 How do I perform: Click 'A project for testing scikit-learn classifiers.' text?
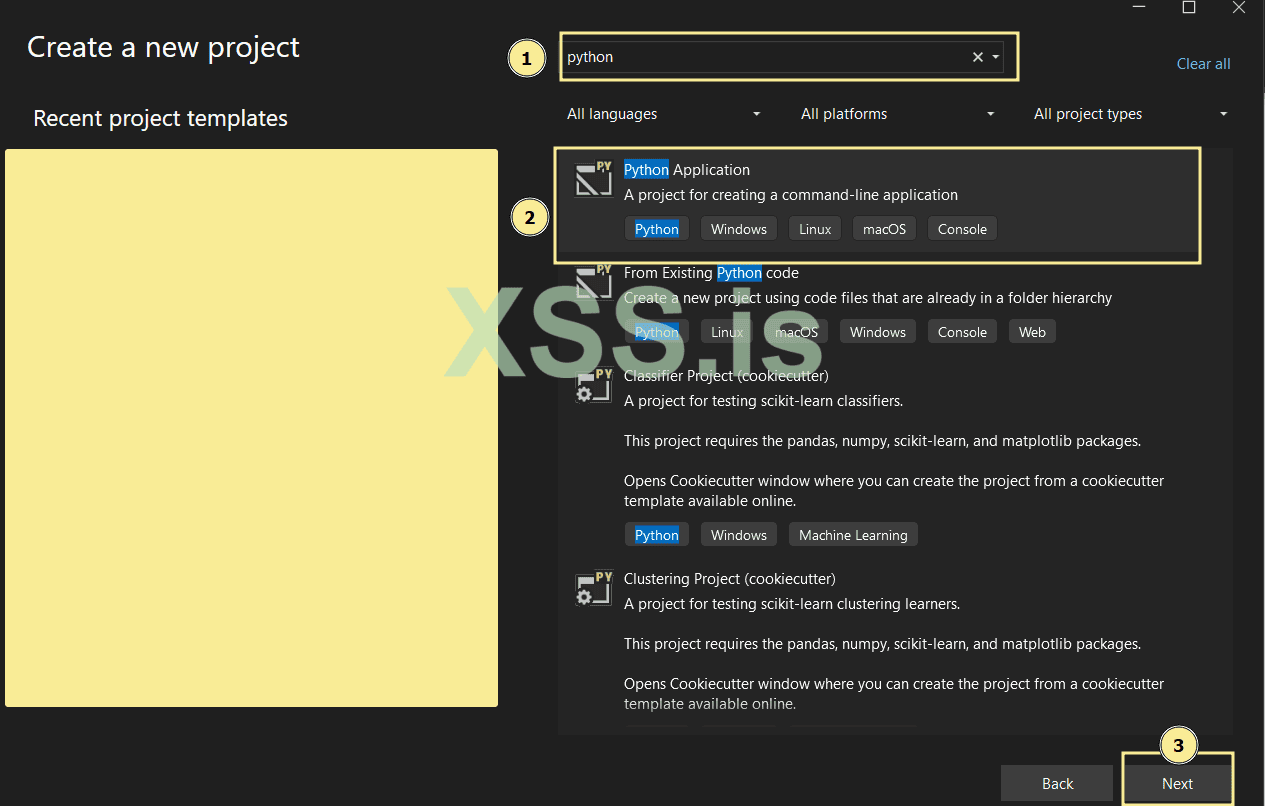pos(763,401)
